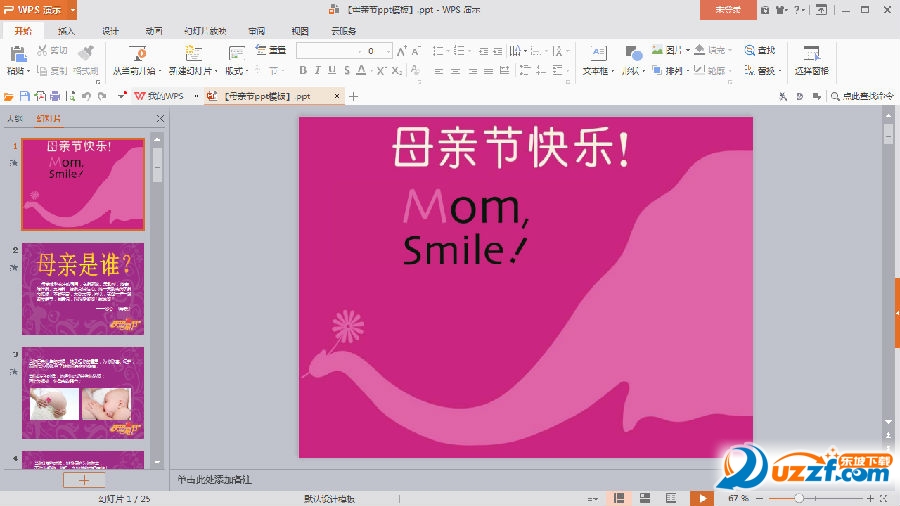
Task: Click the Redo arrow icon
Action: (102, 96)
